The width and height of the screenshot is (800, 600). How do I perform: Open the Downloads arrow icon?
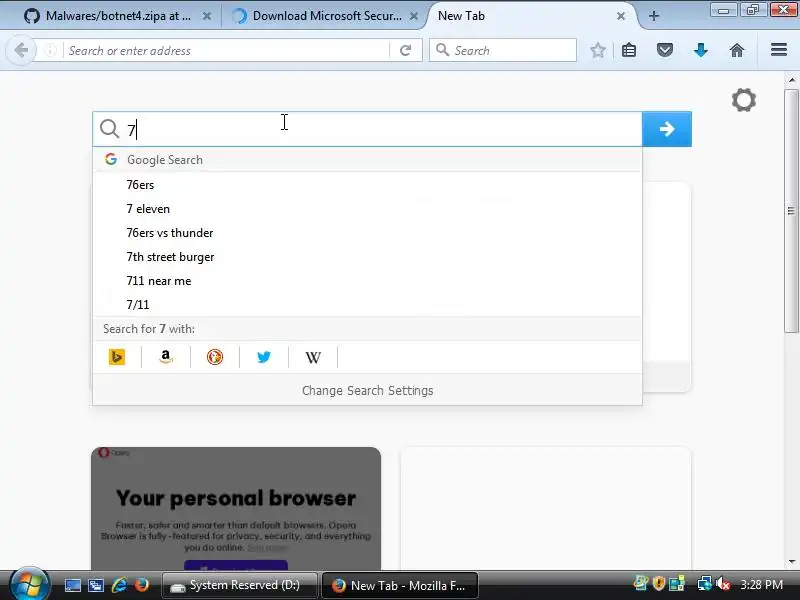(701, 50)
